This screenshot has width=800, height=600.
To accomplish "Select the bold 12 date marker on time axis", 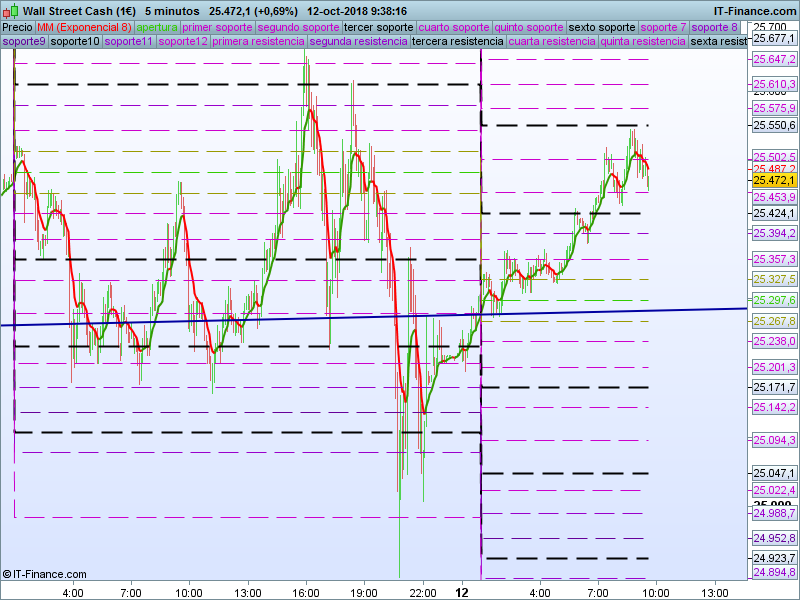I will 462,593.
